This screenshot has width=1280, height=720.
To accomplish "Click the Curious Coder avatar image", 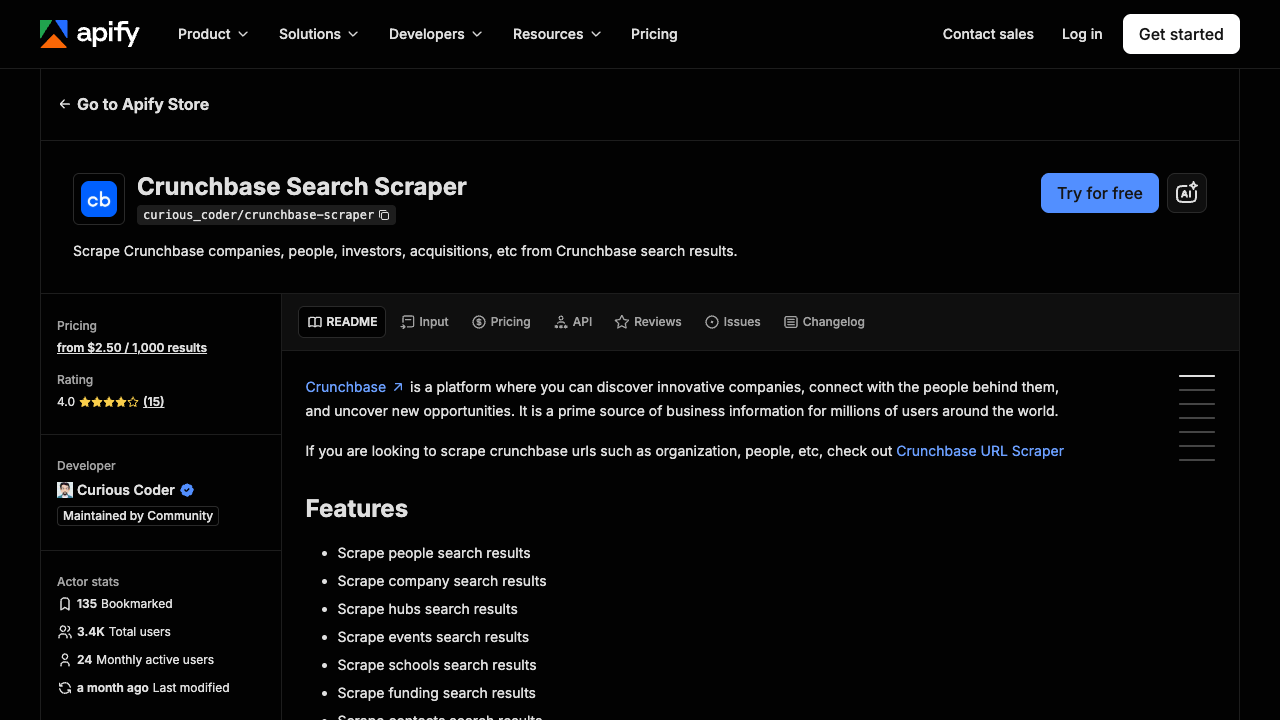I will (65, 490).
